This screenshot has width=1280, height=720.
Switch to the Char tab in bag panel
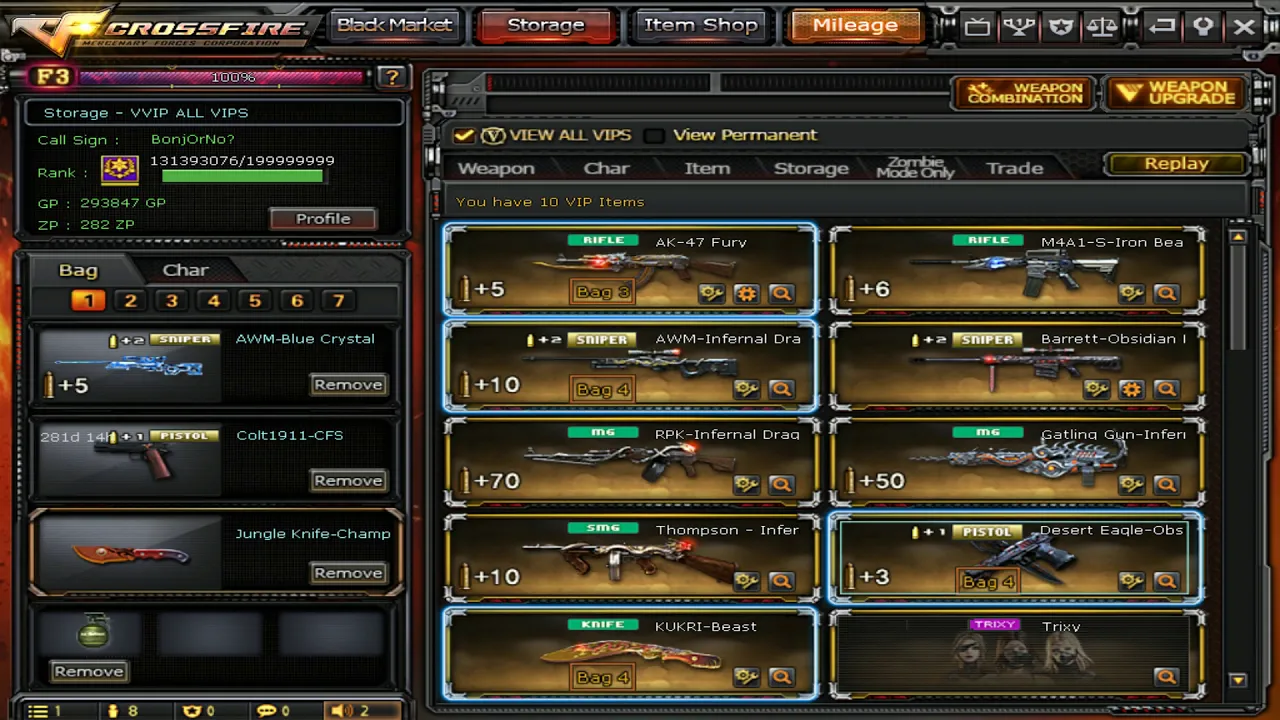(185, 270)
